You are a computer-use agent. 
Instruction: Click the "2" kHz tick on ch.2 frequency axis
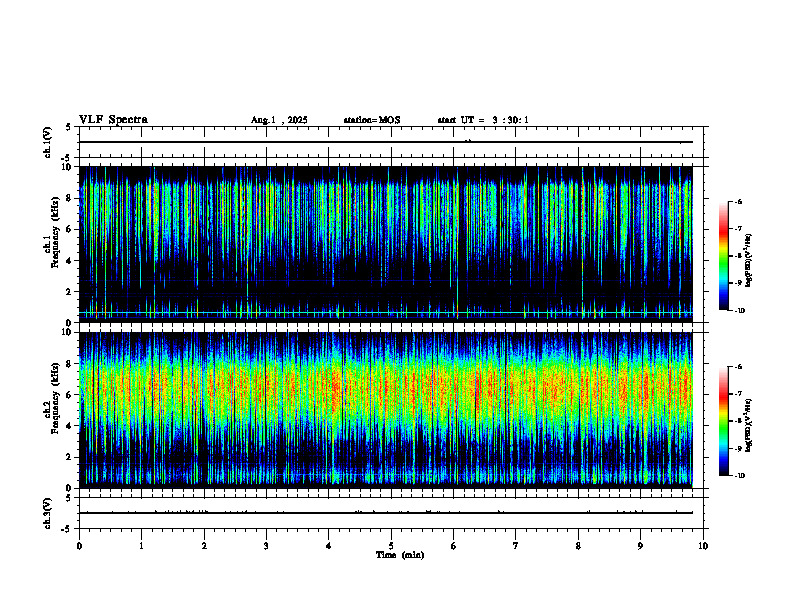pyautogui.click(x=70, y=457)
